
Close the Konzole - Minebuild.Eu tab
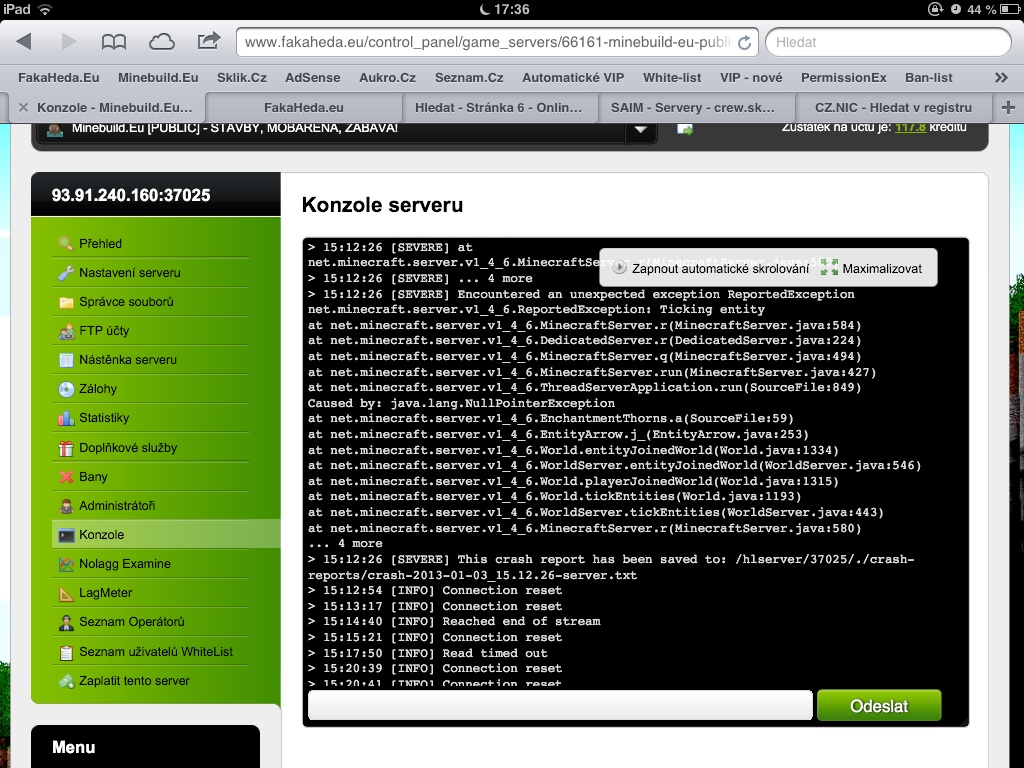click(23, 108)
